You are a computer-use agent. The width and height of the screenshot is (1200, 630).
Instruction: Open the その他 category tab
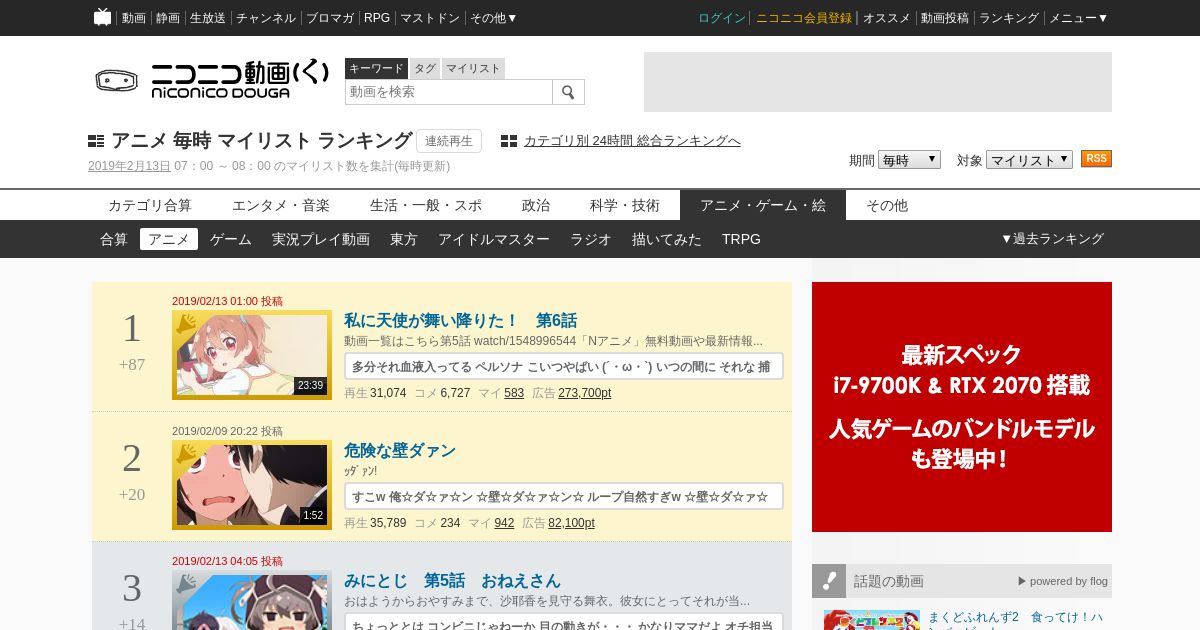pyautogui.click(x=887, y=205)
